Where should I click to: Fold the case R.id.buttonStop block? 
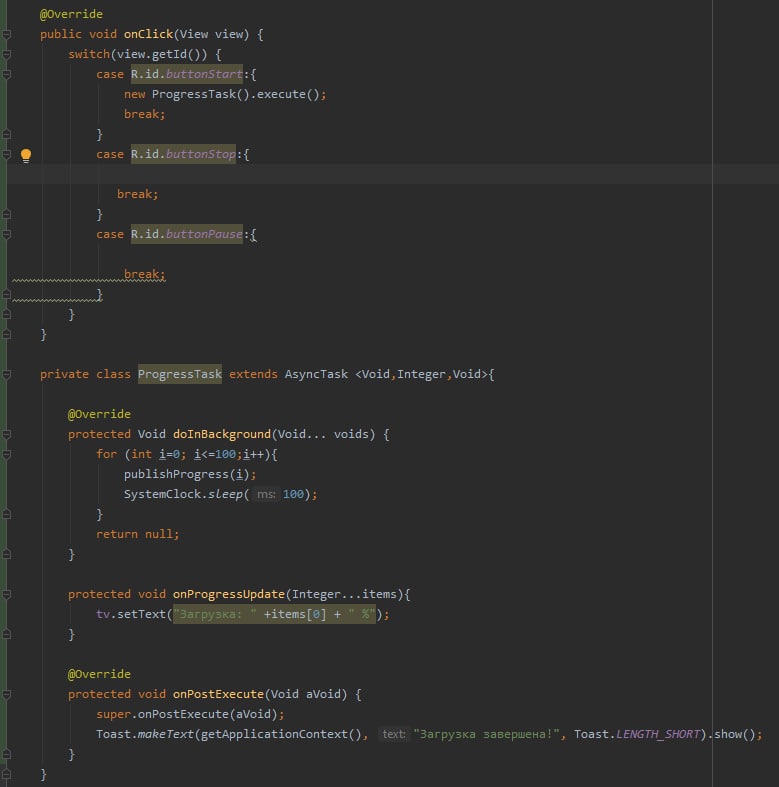(x=7, y=154)
